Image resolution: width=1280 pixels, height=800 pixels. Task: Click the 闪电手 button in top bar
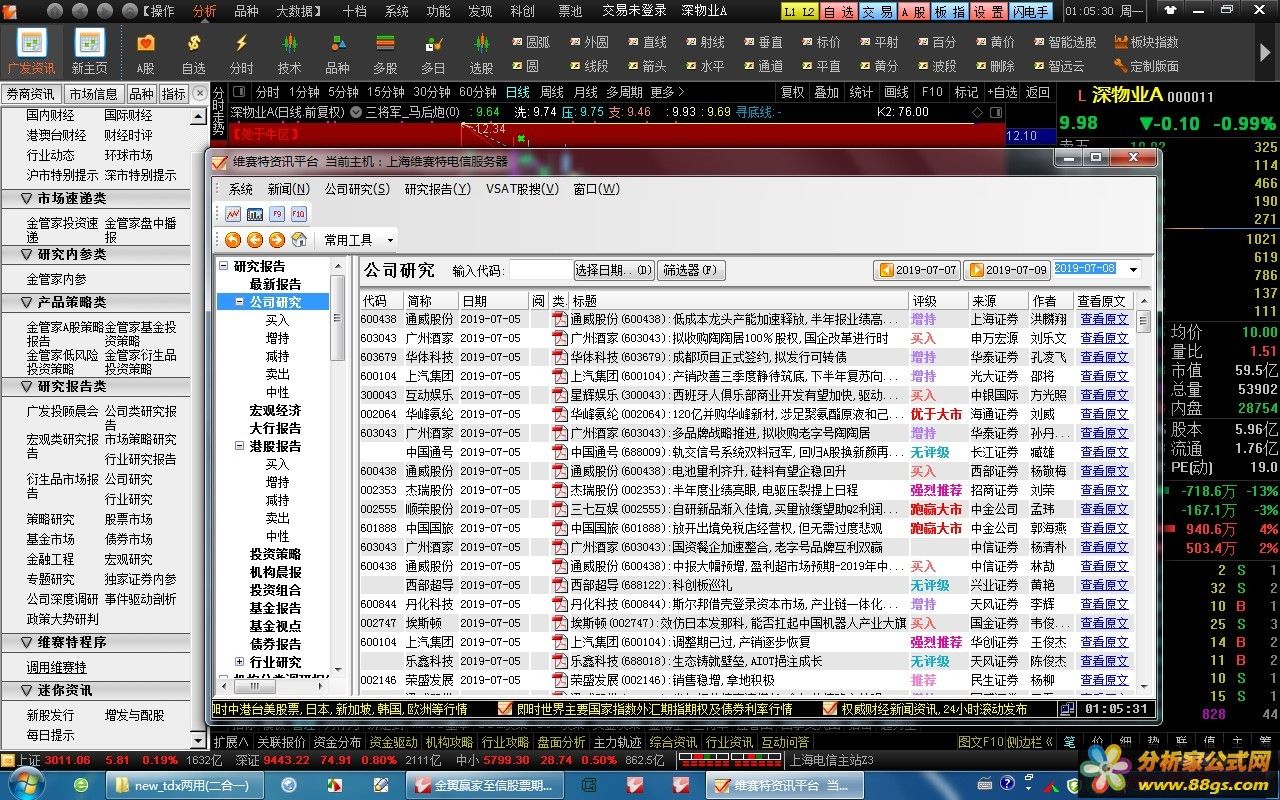click(1030, 11)
